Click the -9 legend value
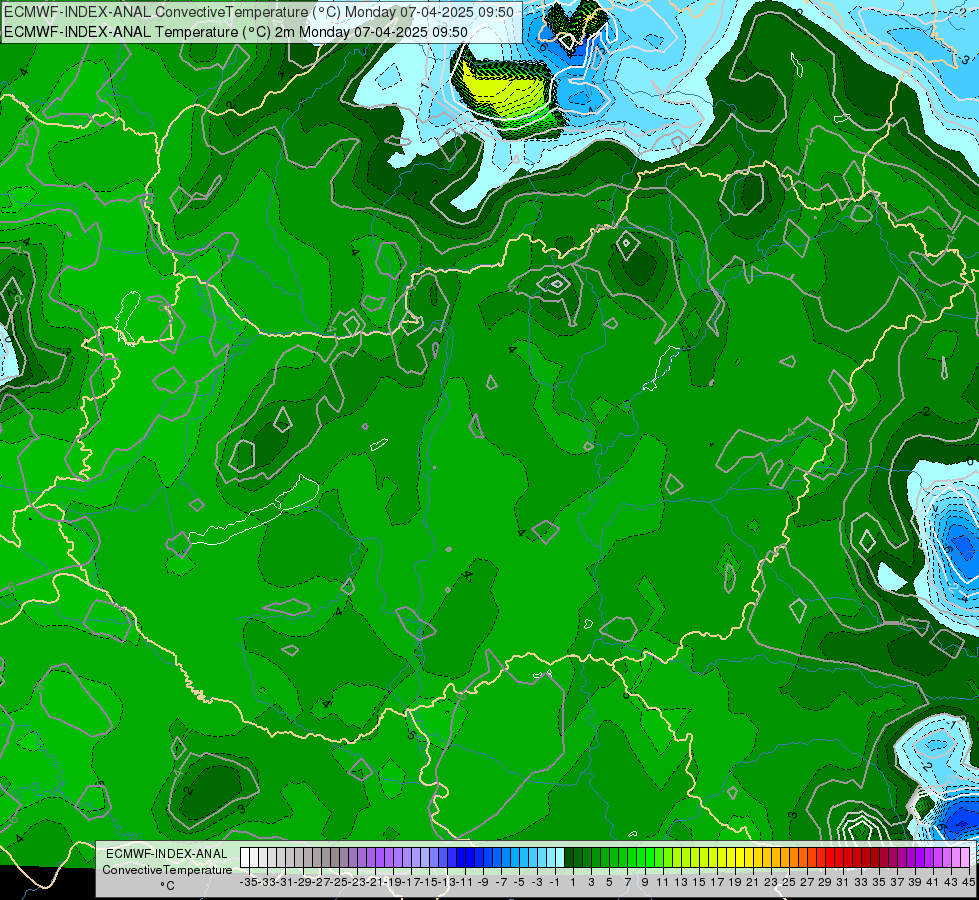Viewport: 979px width, 900px height. point(483,882)
